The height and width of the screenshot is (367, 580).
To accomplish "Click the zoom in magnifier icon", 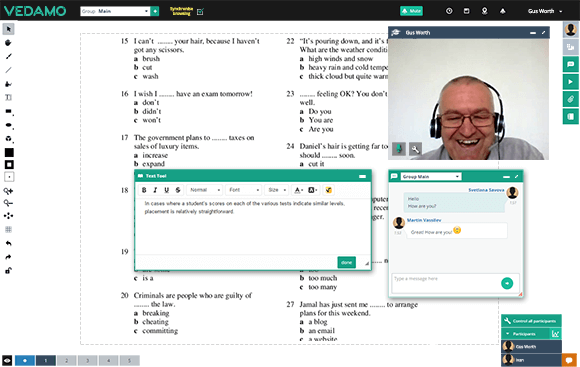I will pyautogui.click(x=8, y=191).
